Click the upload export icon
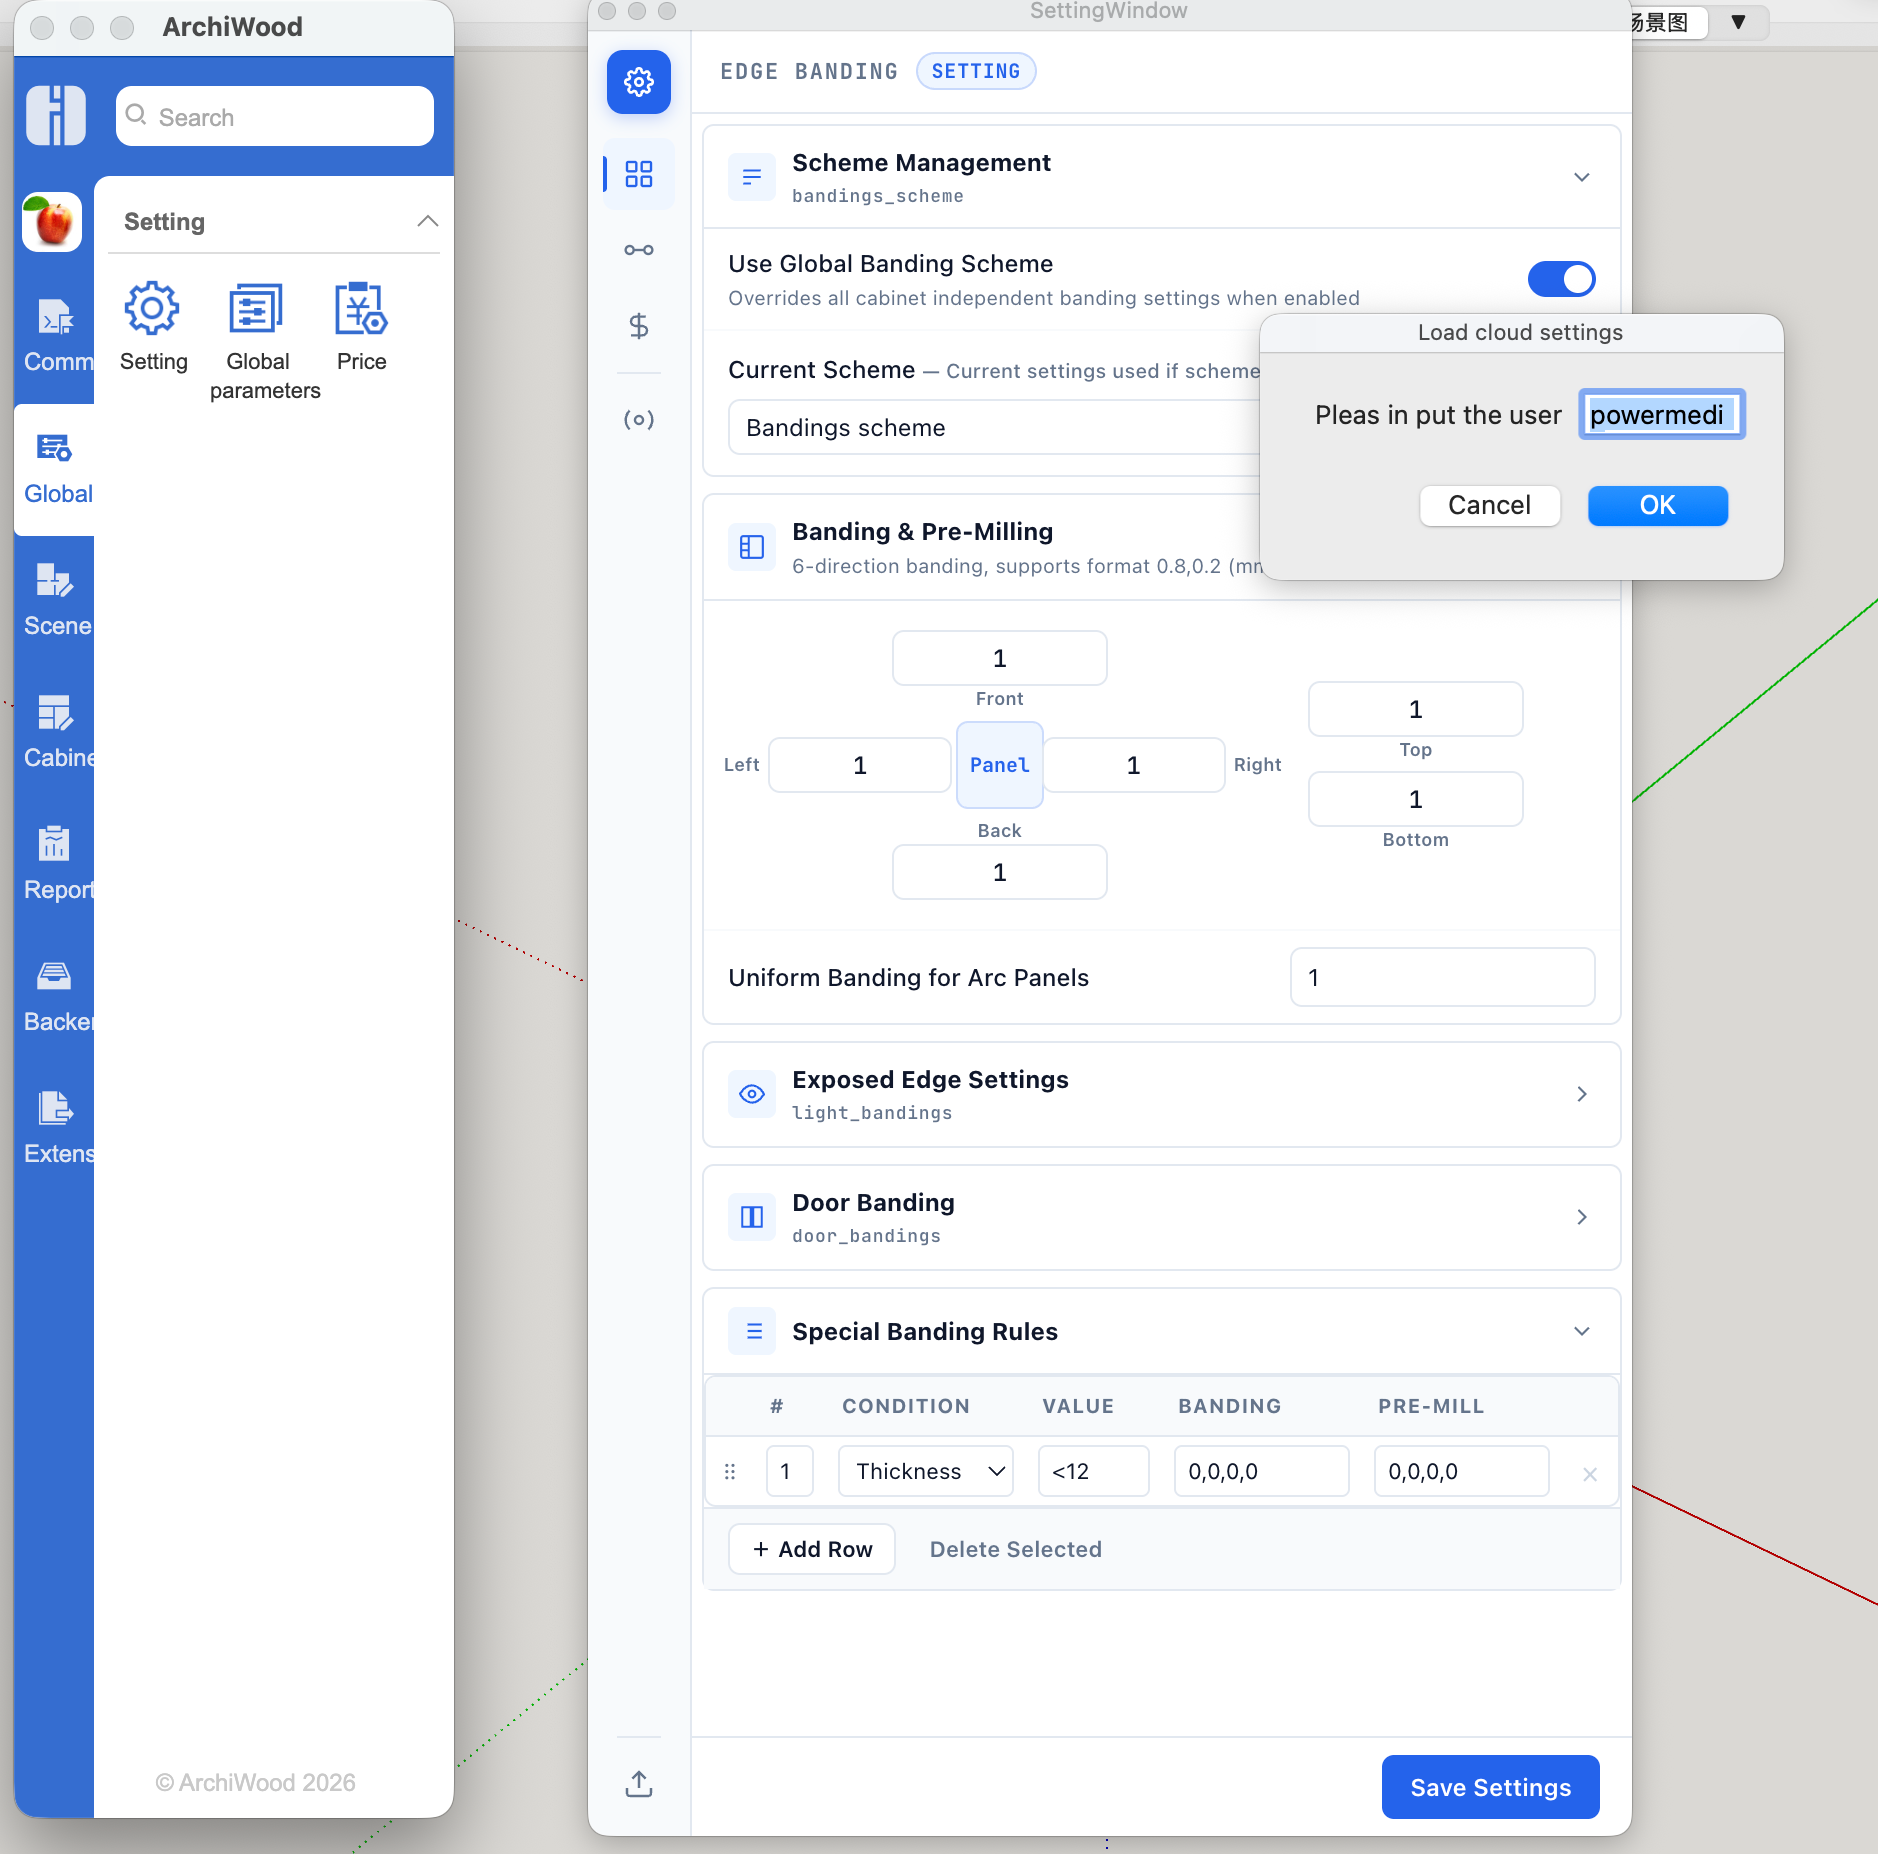1878x1854 pixels. click(x=639, y=1783)
